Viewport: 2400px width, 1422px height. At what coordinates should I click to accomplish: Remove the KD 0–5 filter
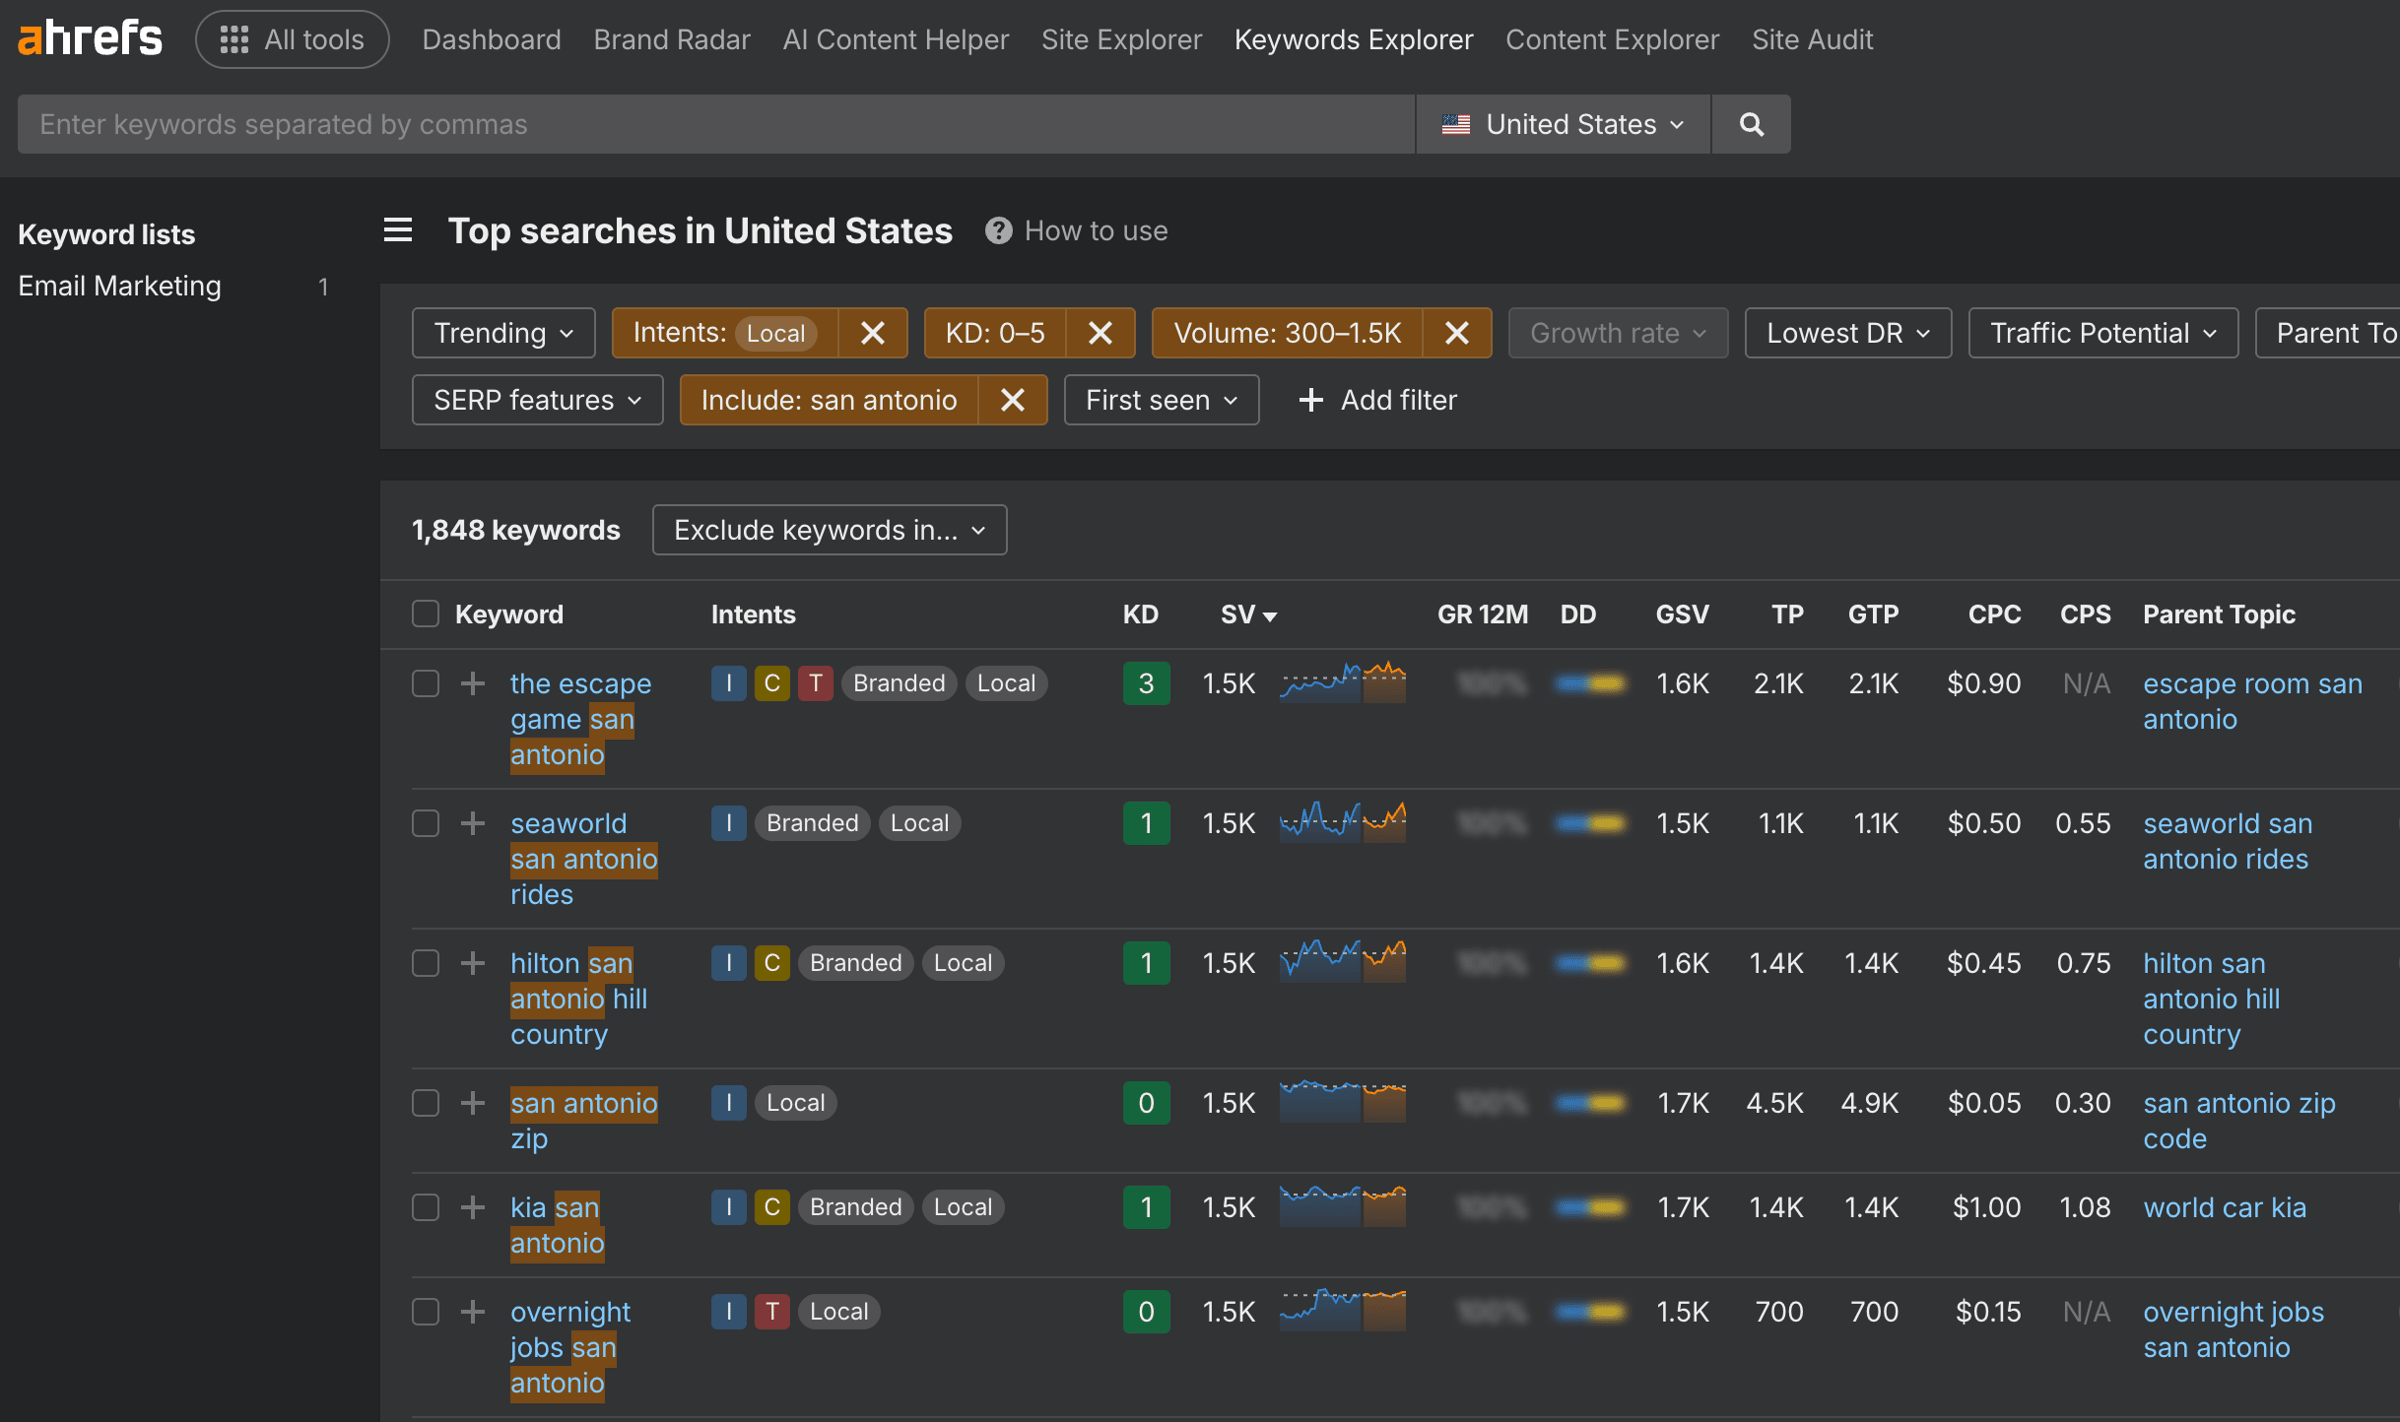click(x=1100, y=333)
